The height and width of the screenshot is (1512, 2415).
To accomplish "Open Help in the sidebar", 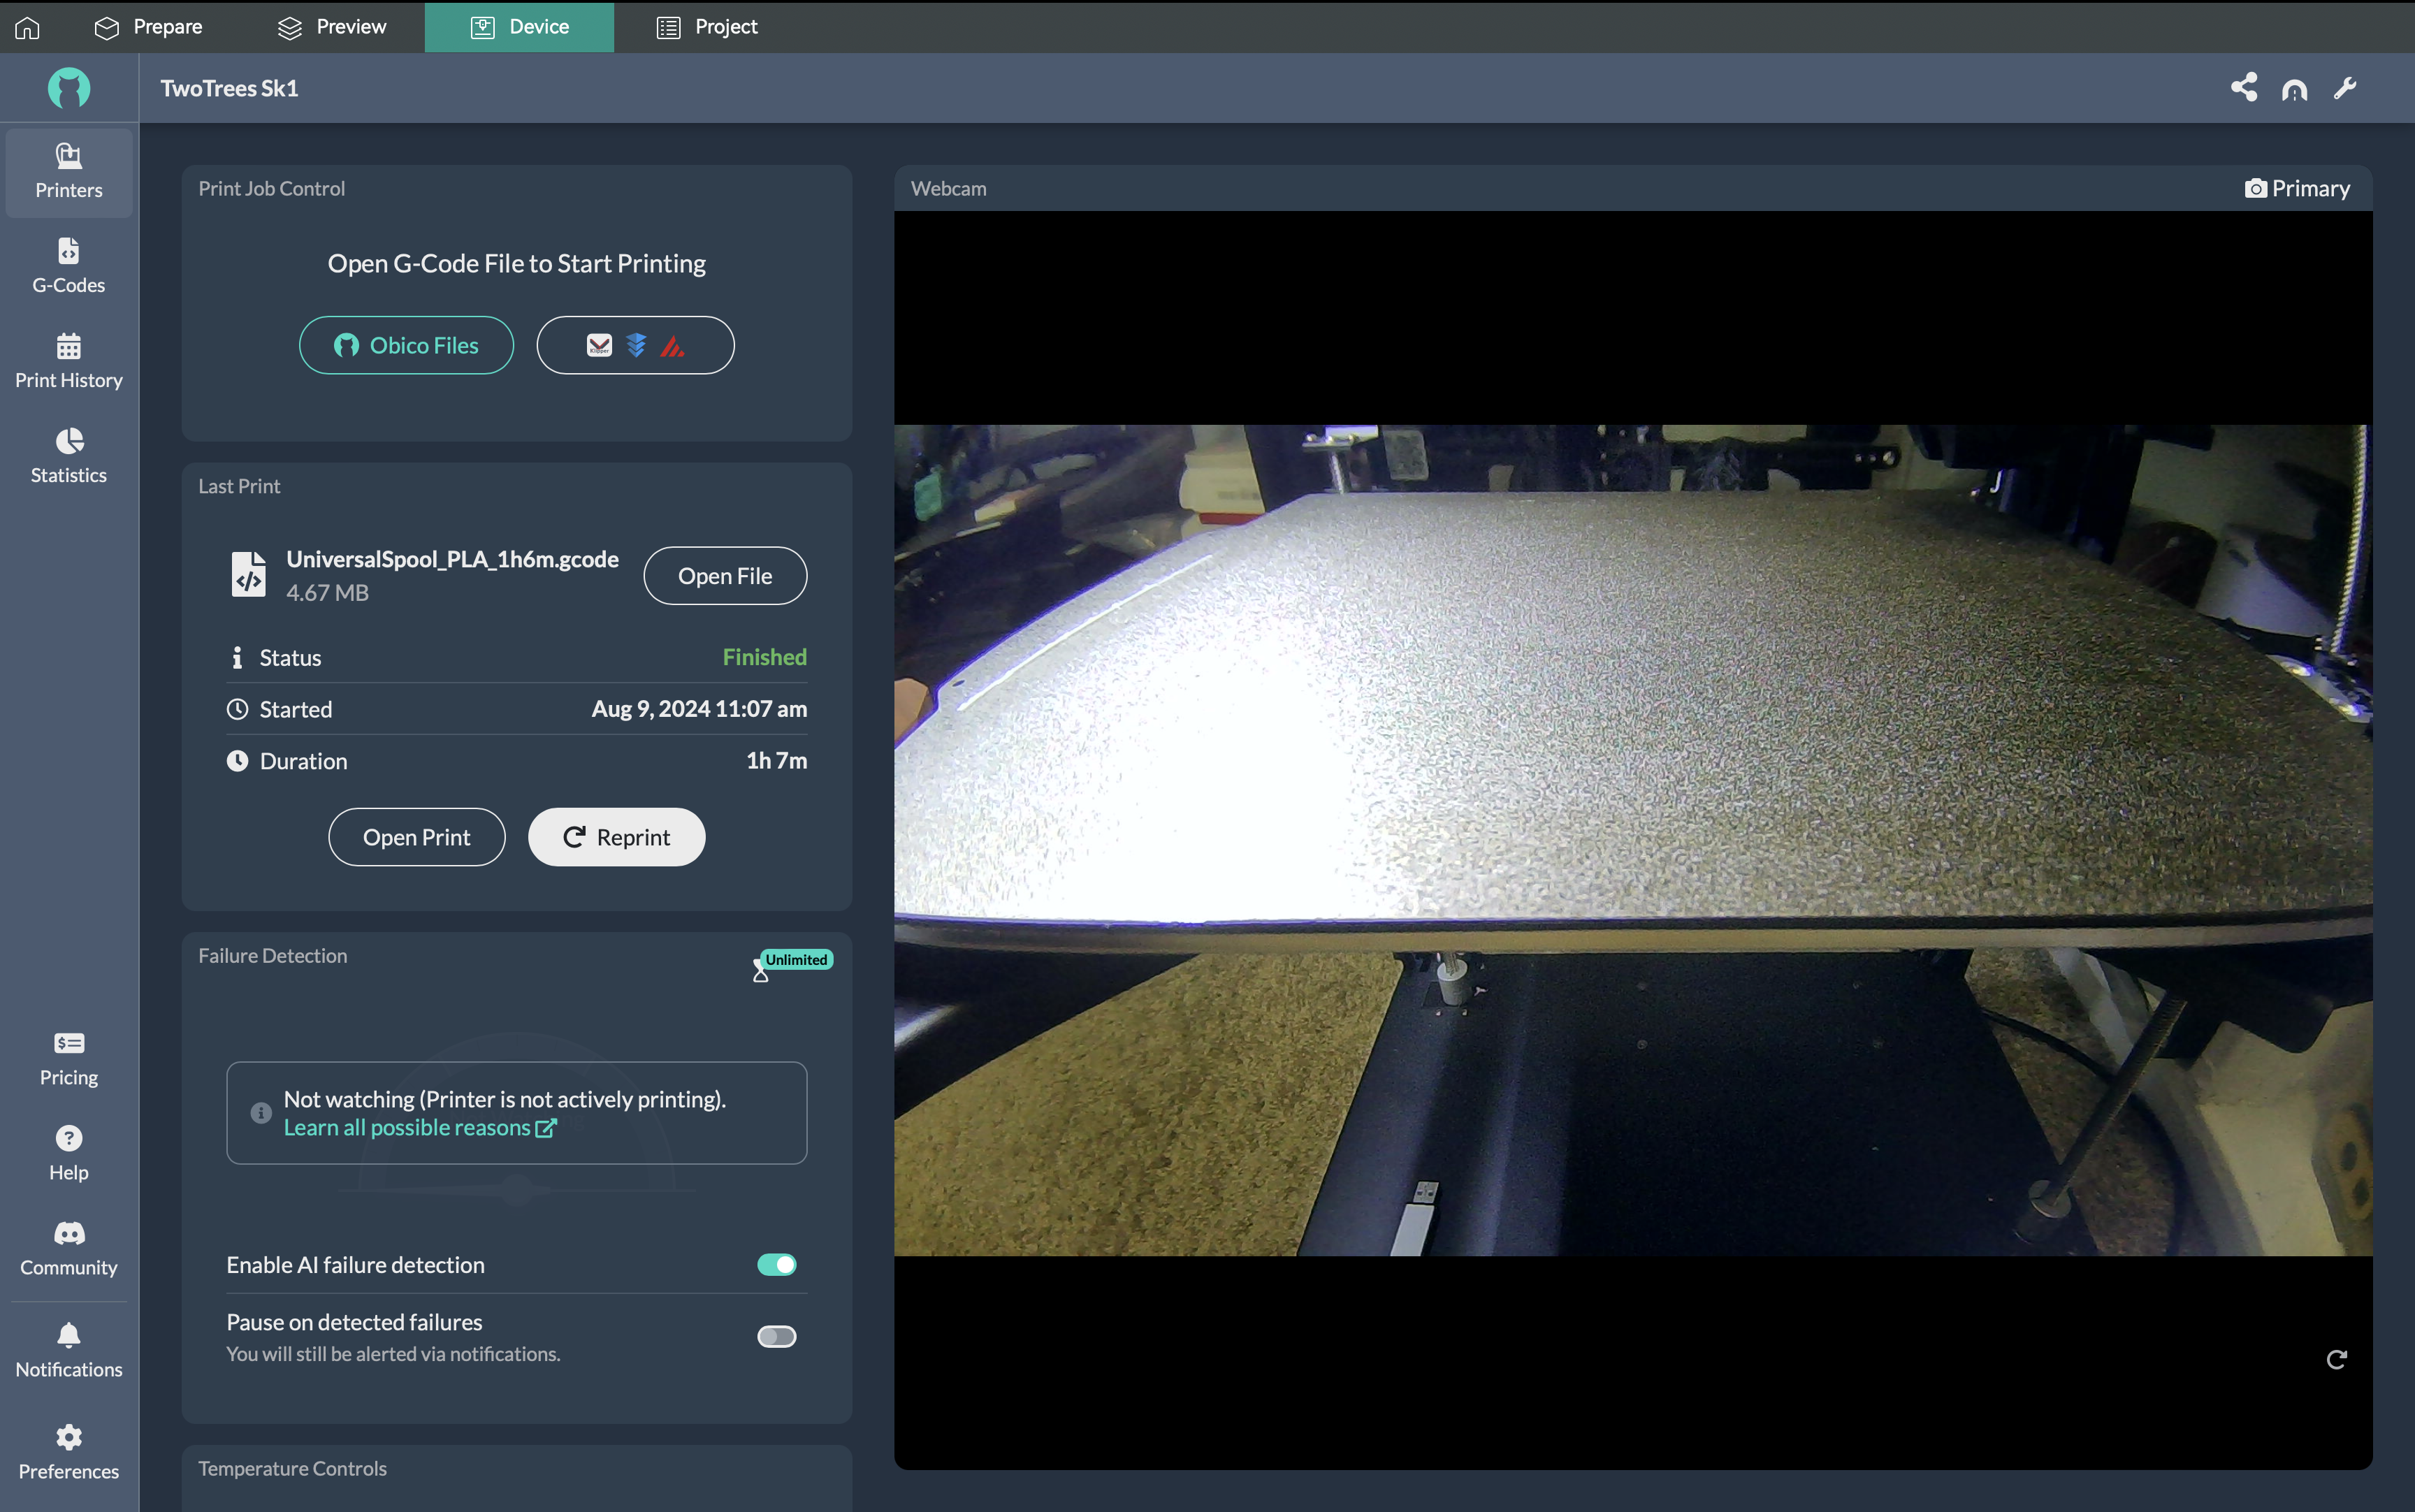I will 69,1154.
